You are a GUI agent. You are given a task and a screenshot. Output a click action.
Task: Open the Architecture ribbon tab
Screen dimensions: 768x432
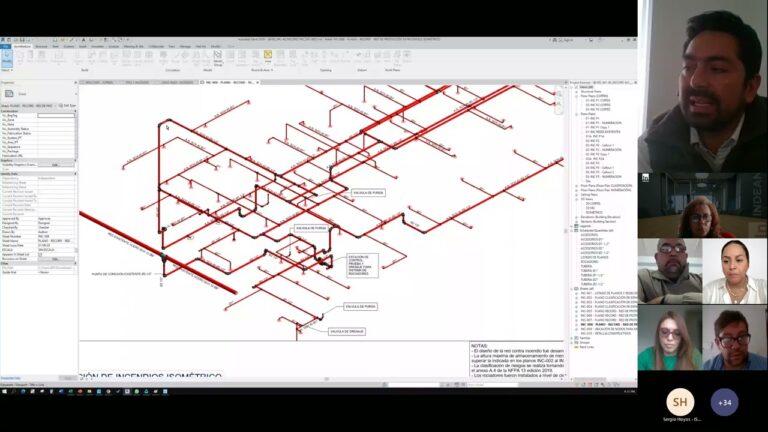pos(22,47)
